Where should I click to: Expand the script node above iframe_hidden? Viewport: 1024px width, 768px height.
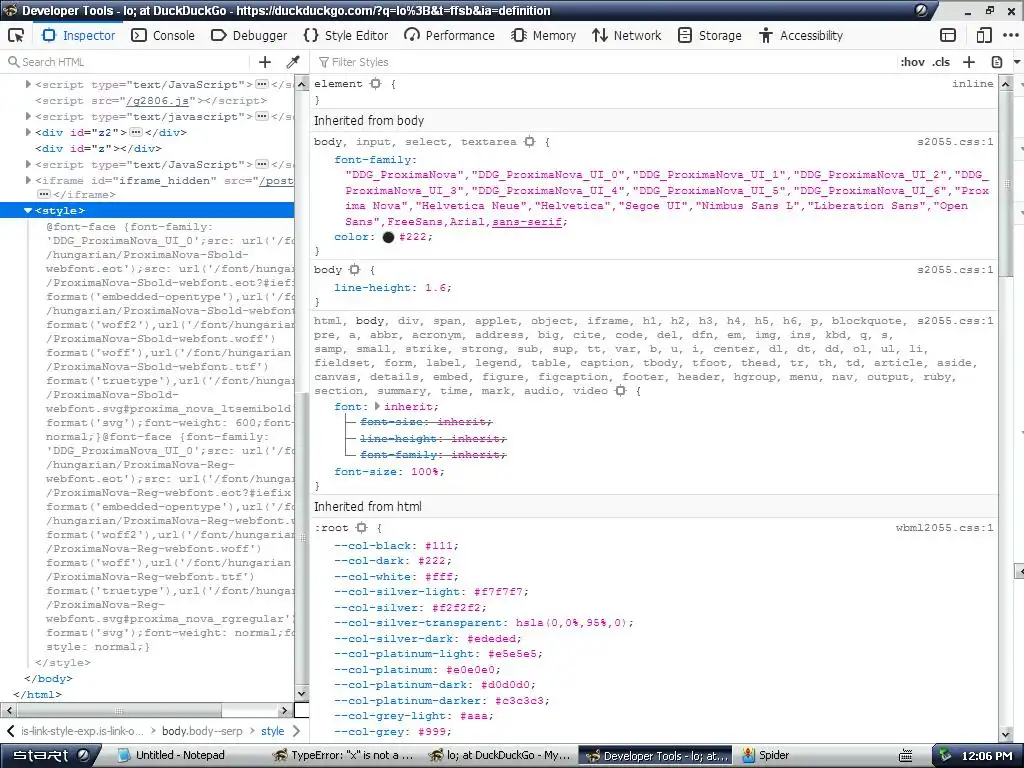28,165
